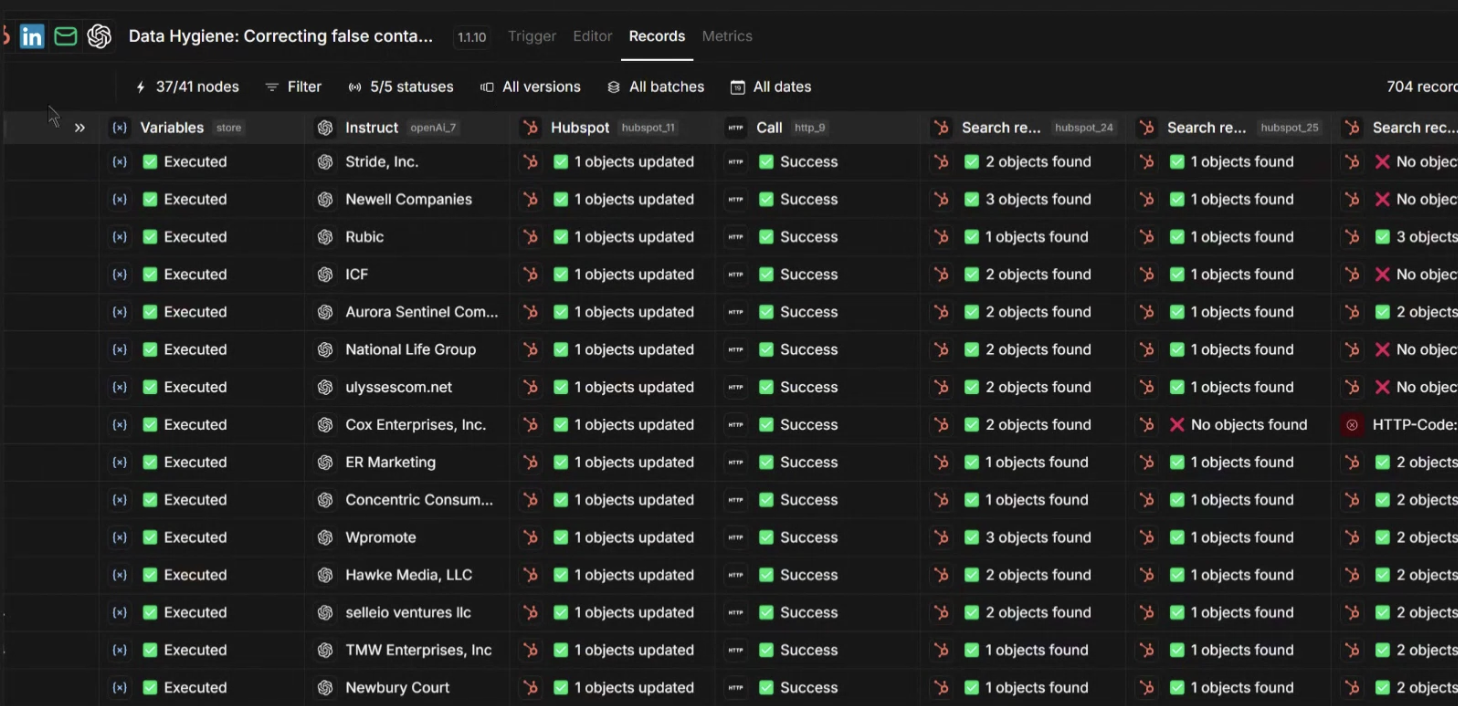Click the National Life Group cell
The height and width of the screenshot is (706, 1458).
point(407,350)
